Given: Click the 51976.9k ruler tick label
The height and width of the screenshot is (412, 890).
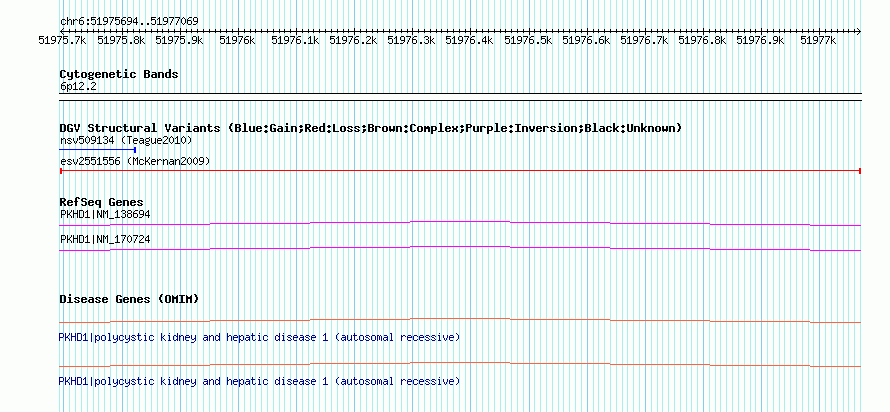Looking at the screenshot, I should tap(760, 40).
